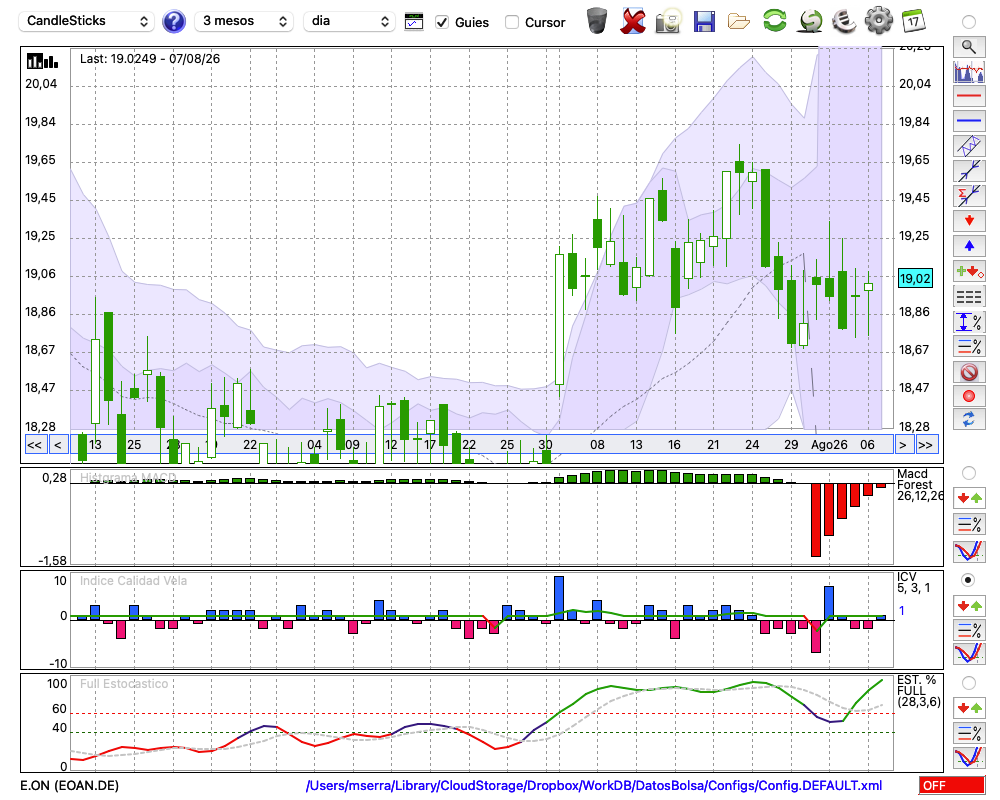
Task: Click the magnifying glass zoom tool
Action: click(969, 47)
